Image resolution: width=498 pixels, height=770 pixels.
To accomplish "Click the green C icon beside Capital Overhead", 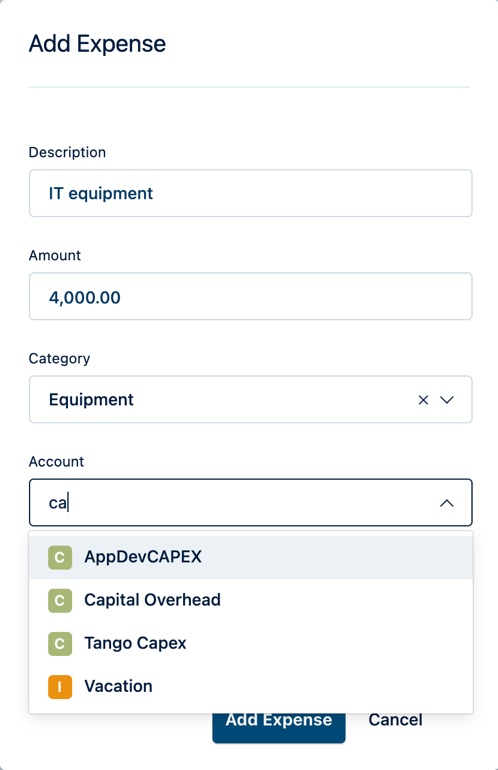I will click(x=60, y=601).
